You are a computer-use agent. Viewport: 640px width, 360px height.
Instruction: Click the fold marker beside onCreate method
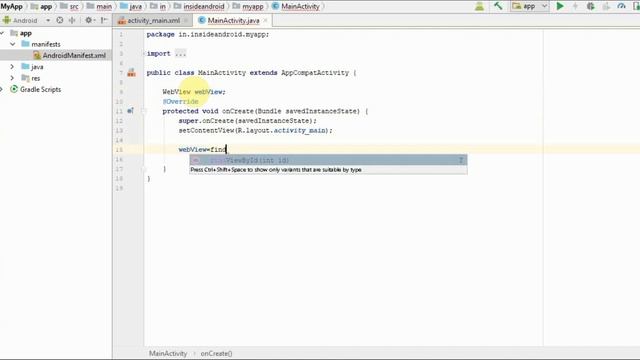coord(144,111)
